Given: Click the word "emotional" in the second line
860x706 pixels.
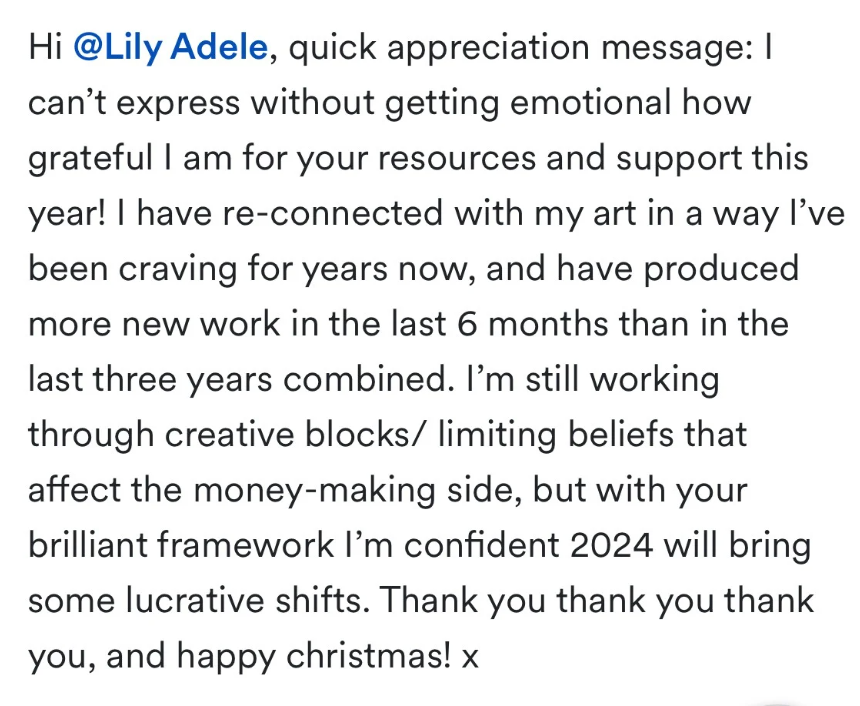Looking at the screenshot, I should 591,103.
